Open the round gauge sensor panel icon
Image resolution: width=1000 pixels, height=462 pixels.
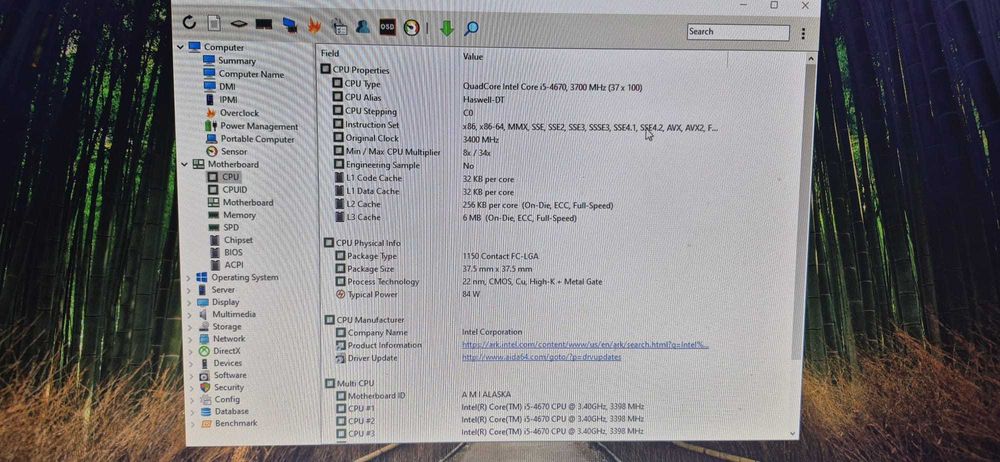411,27
